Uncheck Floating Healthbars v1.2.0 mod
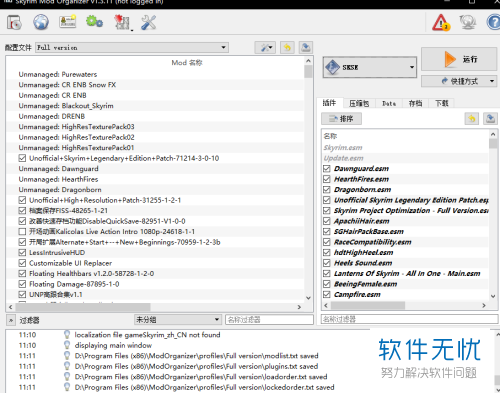 point(22,273)
